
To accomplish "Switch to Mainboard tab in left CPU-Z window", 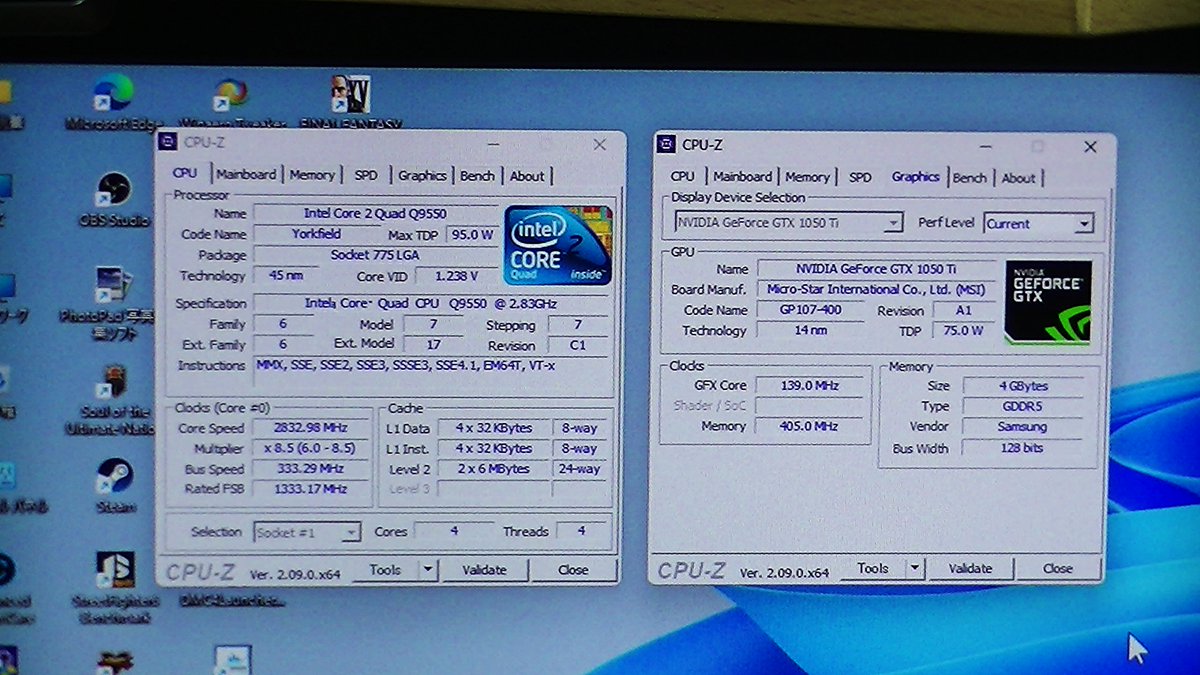I will pos(245,174).
